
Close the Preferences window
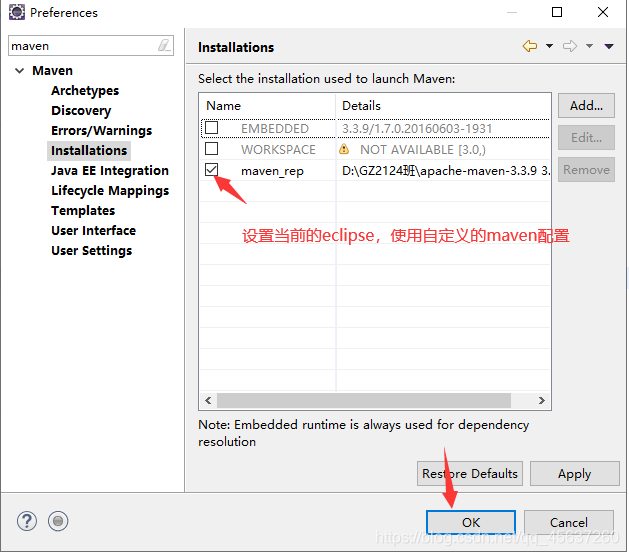[603, 12]
